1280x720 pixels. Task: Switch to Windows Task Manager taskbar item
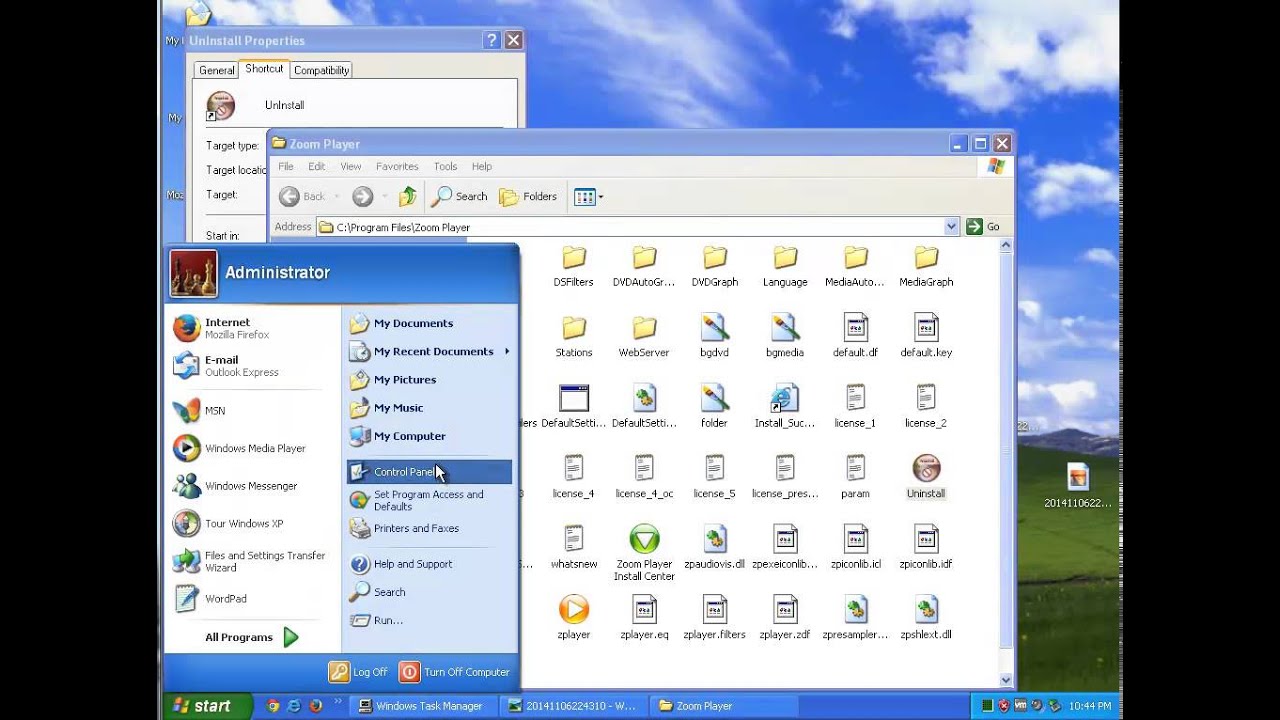click(425, 706)
